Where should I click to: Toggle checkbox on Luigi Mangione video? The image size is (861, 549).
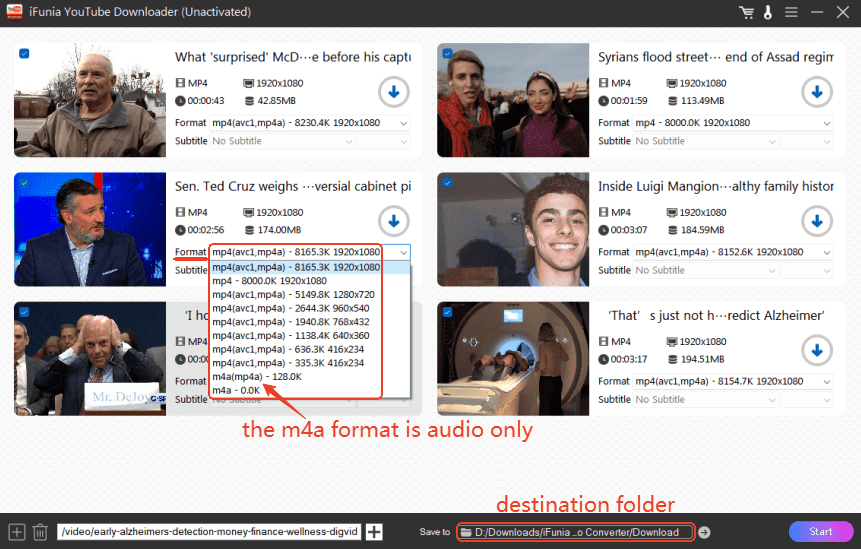pos(447,183)
